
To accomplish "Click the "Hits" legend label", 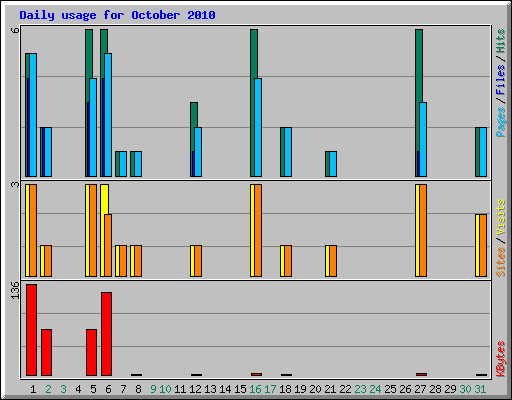I will click(x=501, y=41).
